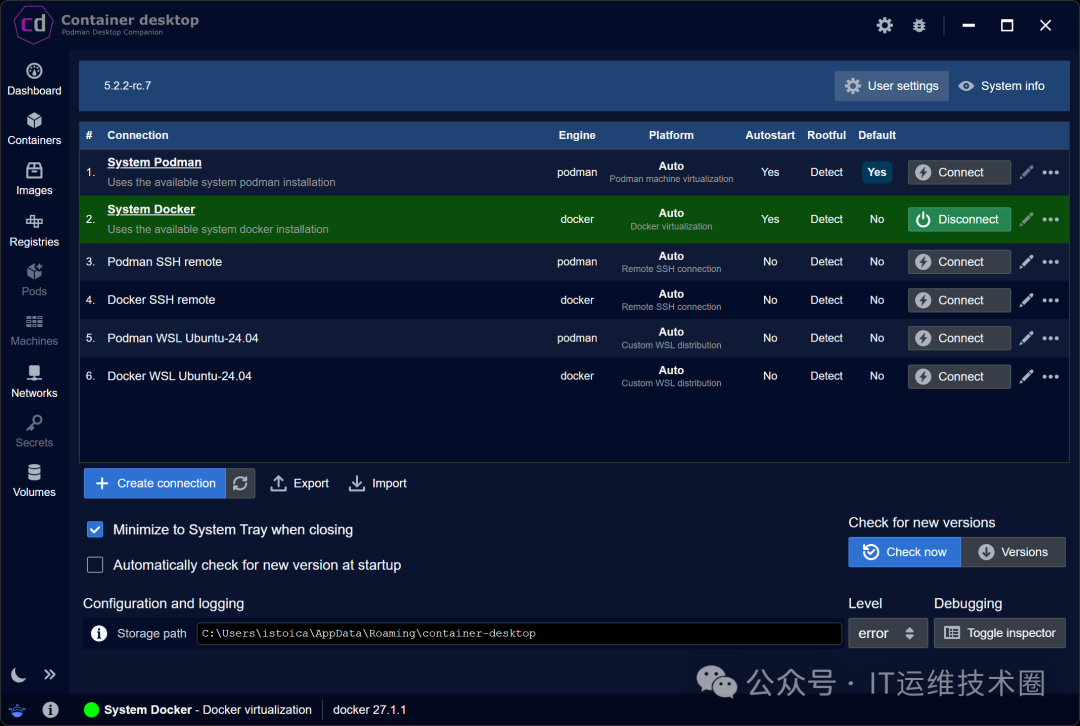Viewport: 1080px width, 726px height.
Task: Click the reload connections refresh icon
Action: point(240,483)
